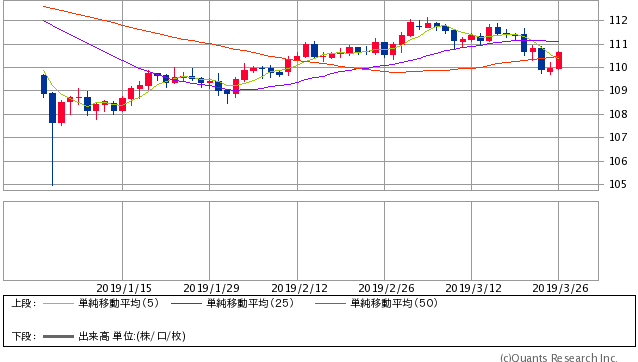Click the last red candlestick at 2019/3/26
The image size is (638, 362).
point(559,60)
